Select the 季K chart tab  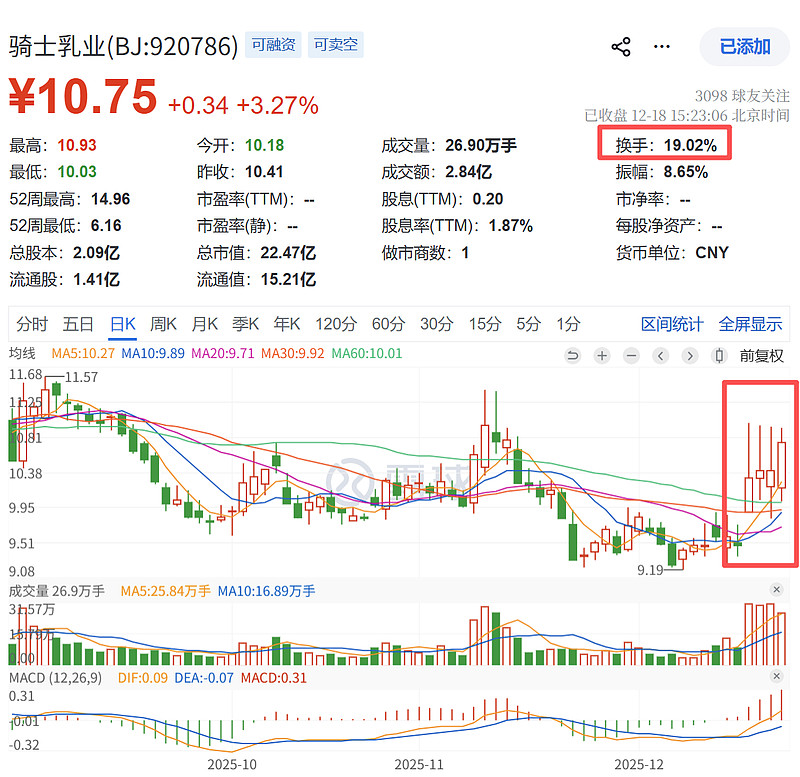pyautogui.click(x=245, y=324)
